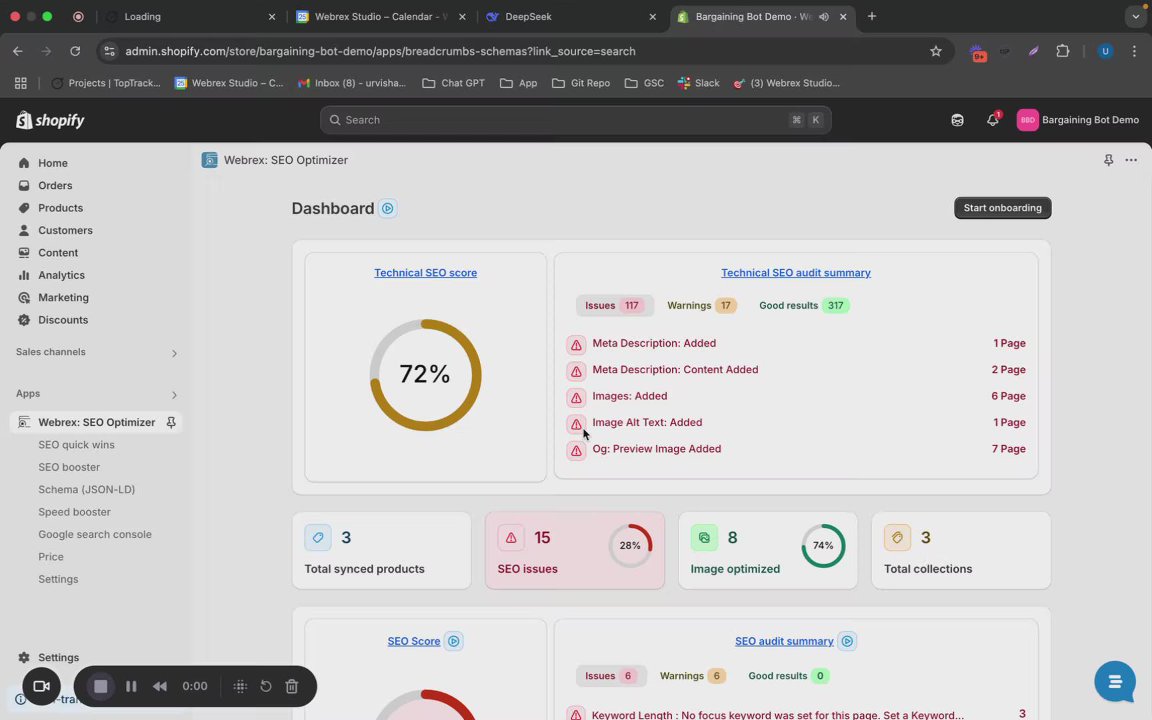Viewport: 1152px width, 720px height.
Task: Open the Products tag icon
Action: [x=24, y=208]
